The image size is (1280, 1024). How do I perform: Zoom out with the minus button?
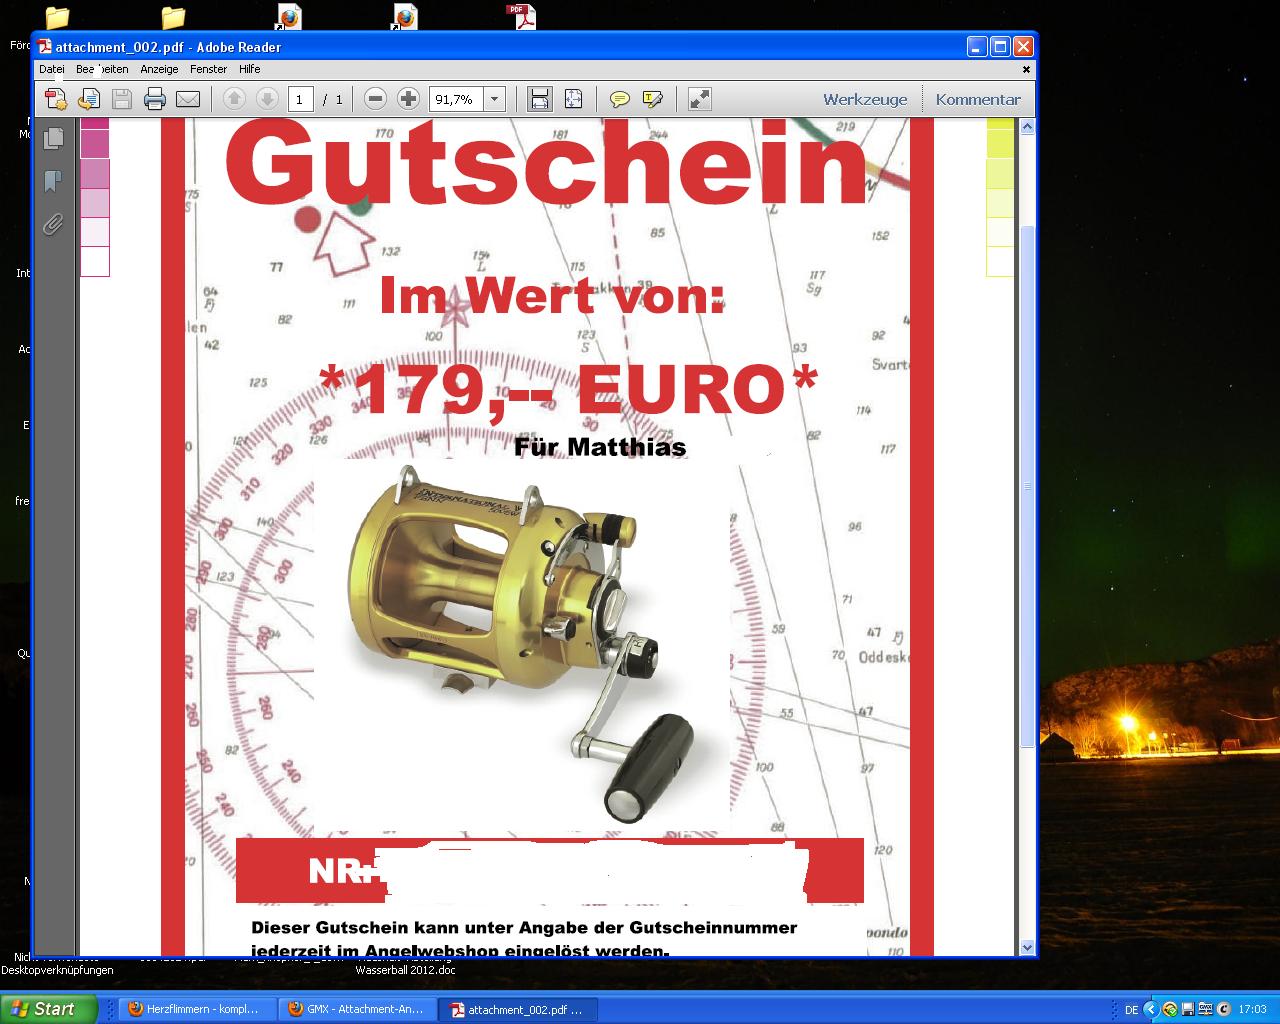[375, 99]
